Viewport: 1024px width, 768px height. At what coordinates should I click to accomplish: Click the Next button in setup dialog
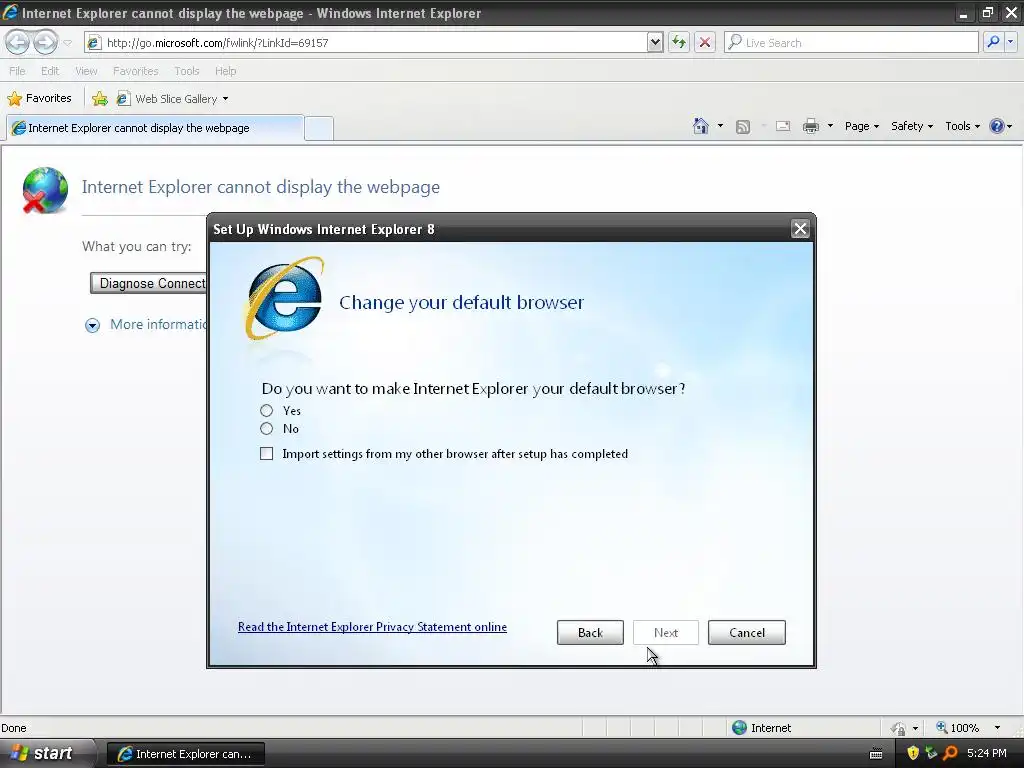[665, 633]
